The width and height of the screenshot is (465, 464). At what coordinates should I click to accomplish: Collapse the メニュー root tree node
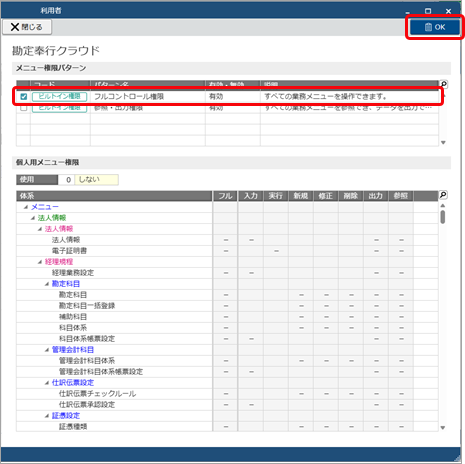(26, 207)
